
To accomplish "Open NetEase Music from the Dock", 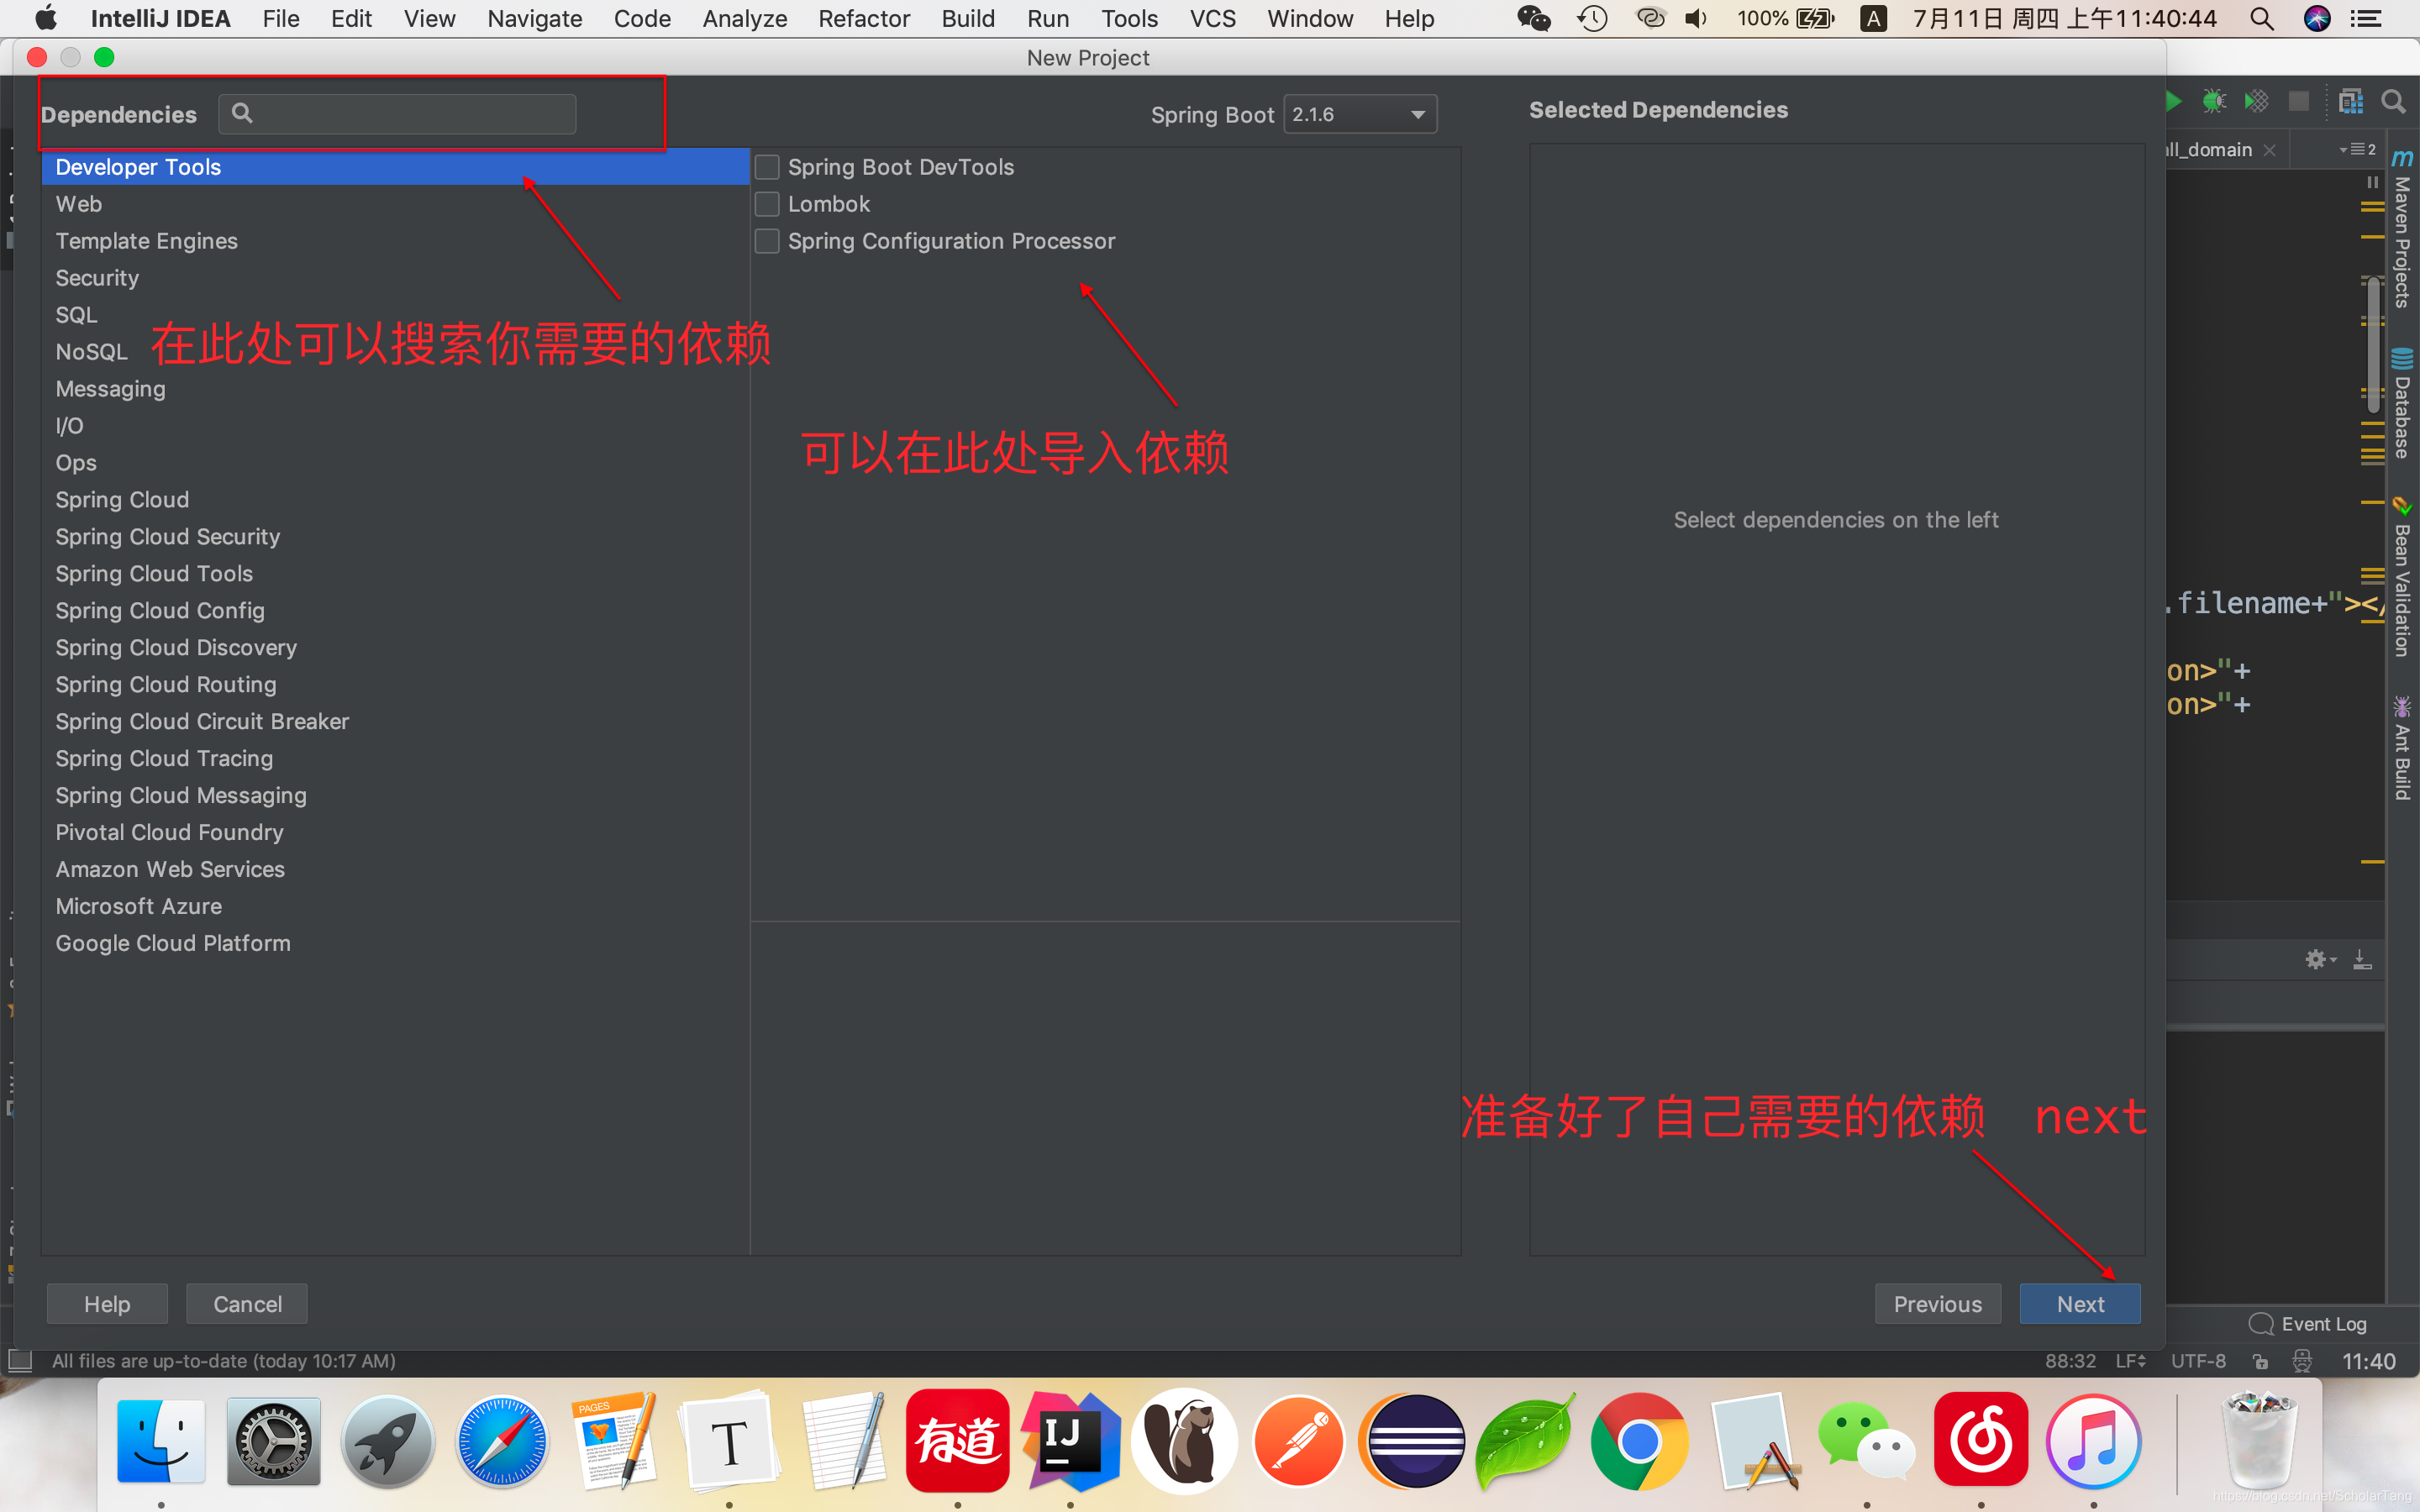I will tap(1981, 1440).
